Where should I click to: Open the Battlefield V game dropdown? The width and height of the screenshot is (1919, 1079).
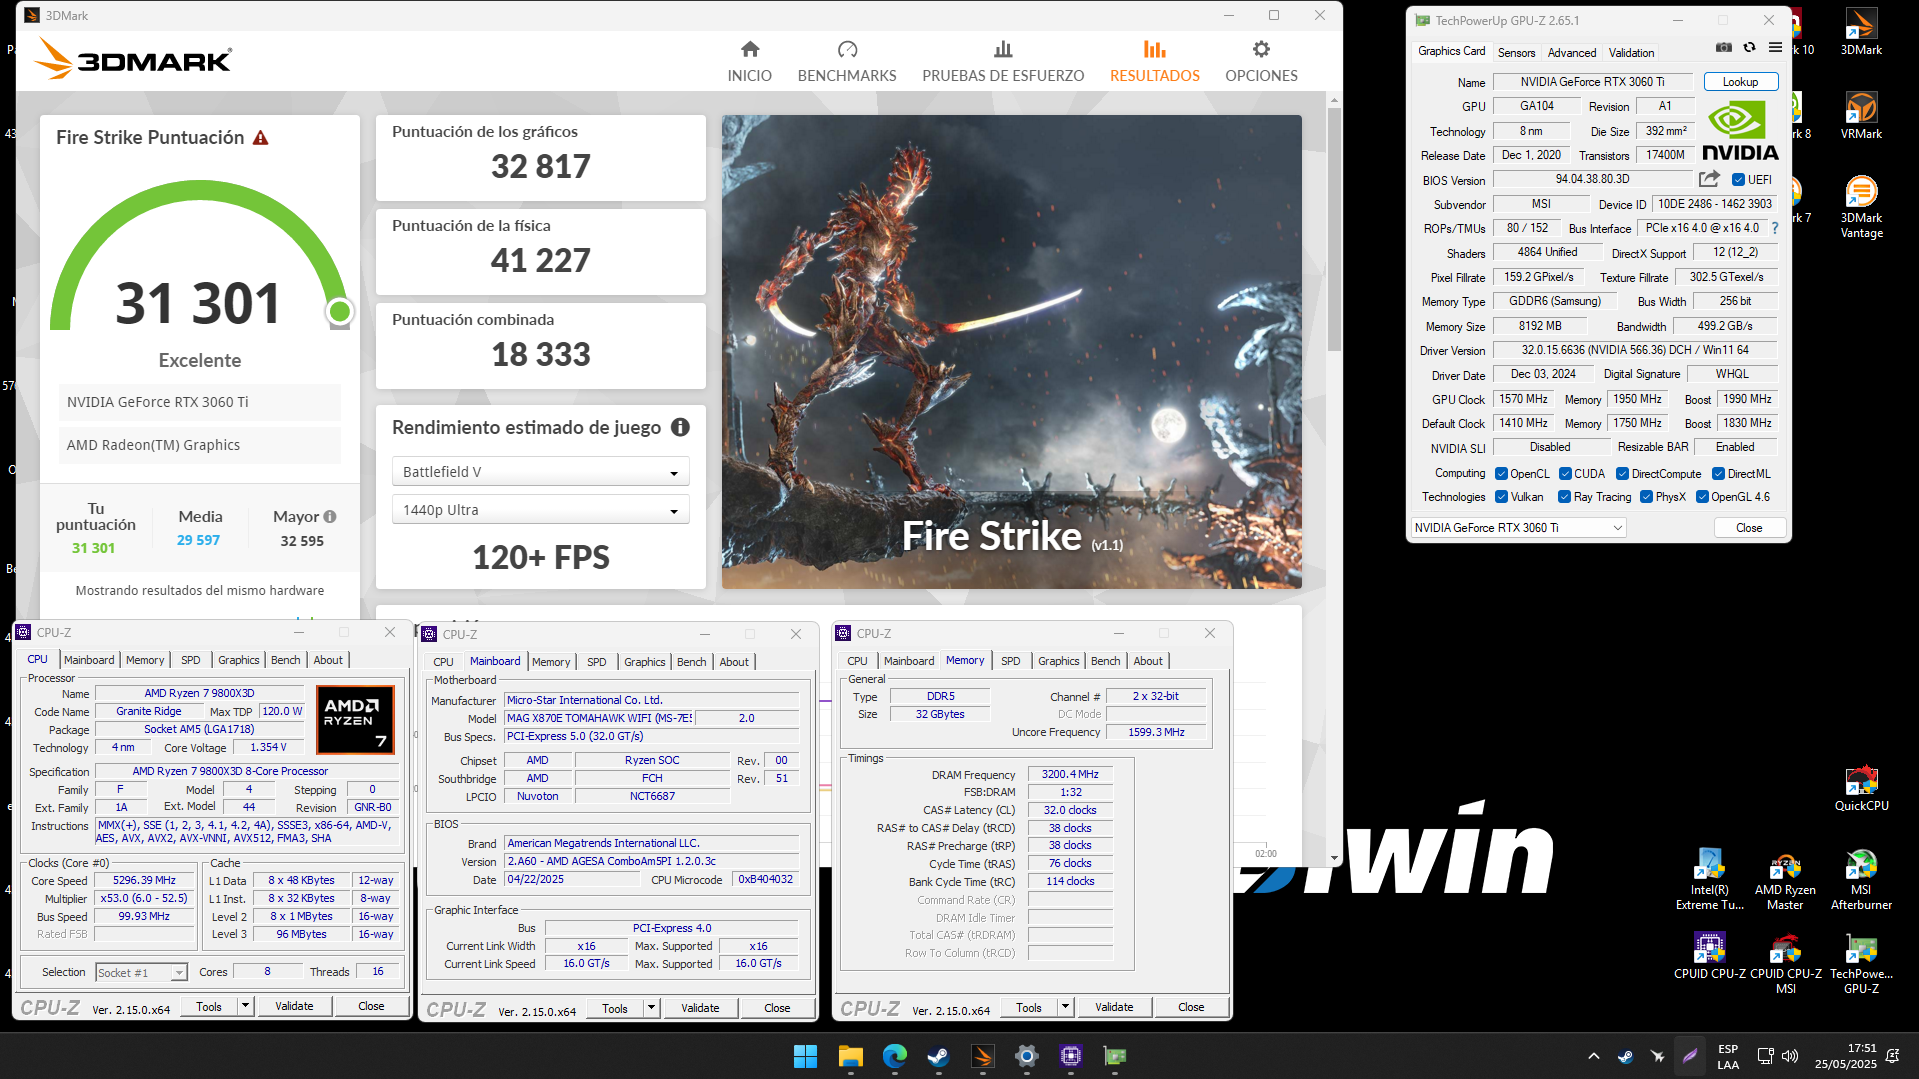[x=540, y=472]
